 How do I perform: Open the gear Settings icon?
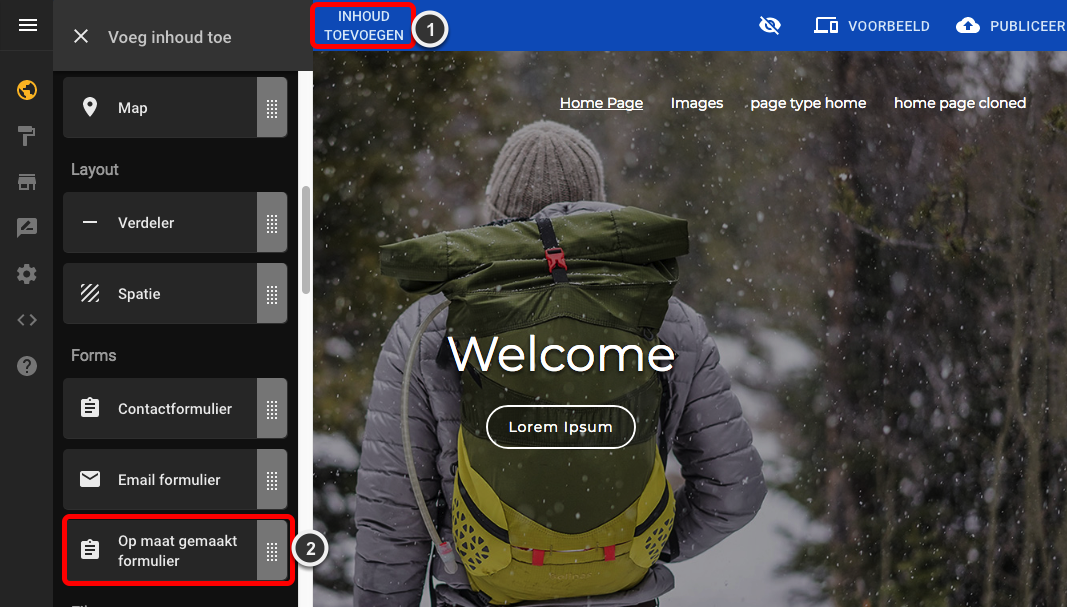(x=27, y=274)
